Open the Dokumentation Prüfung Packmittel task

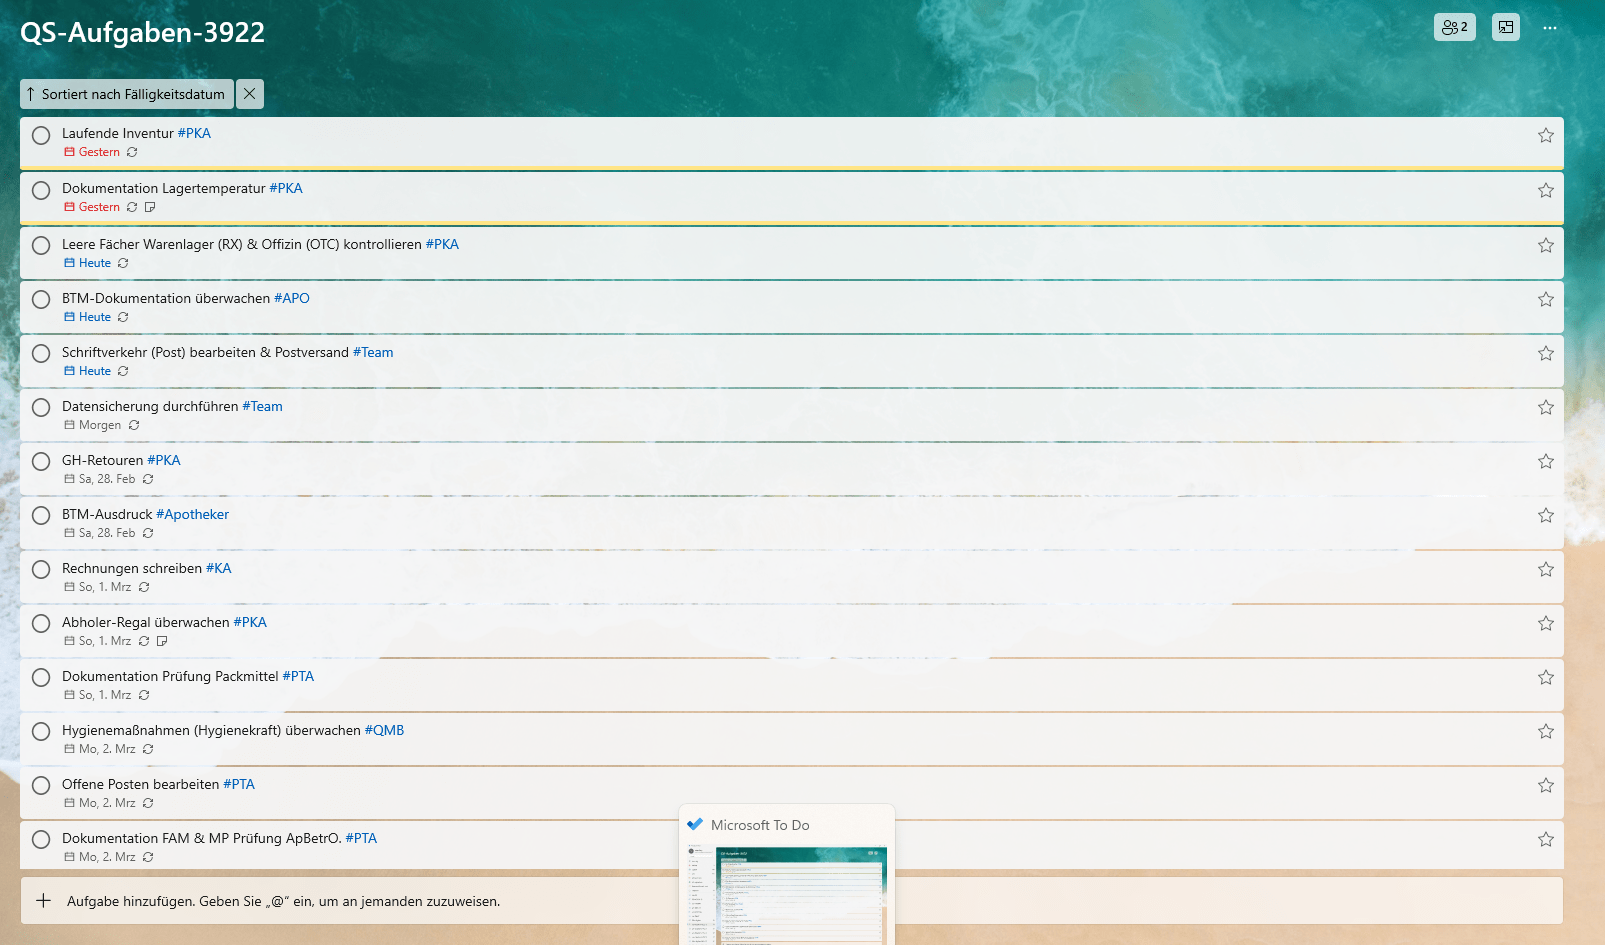click(170, 676)
